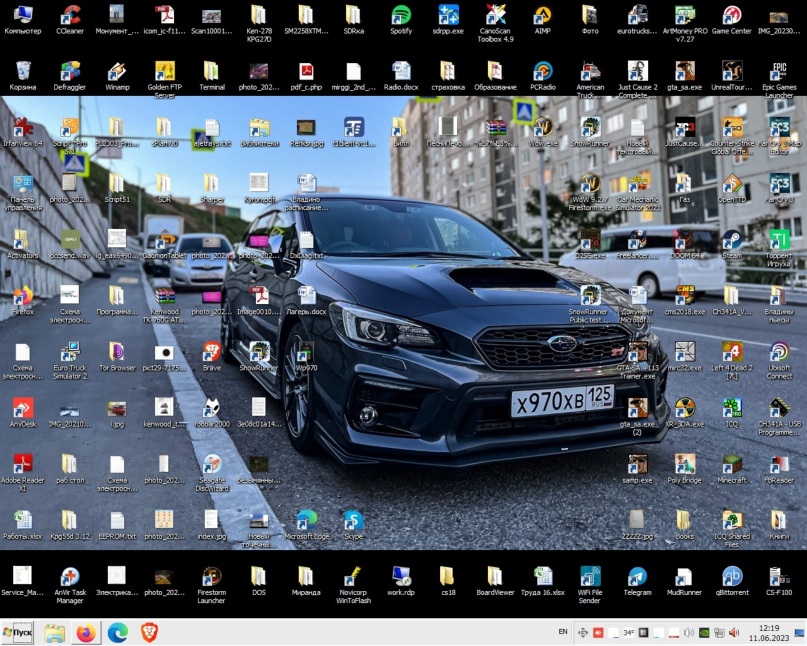This screenshot has width=807, height=646.
Task: Click the taskbar clock showing 12:19
Action: (768, 632)
